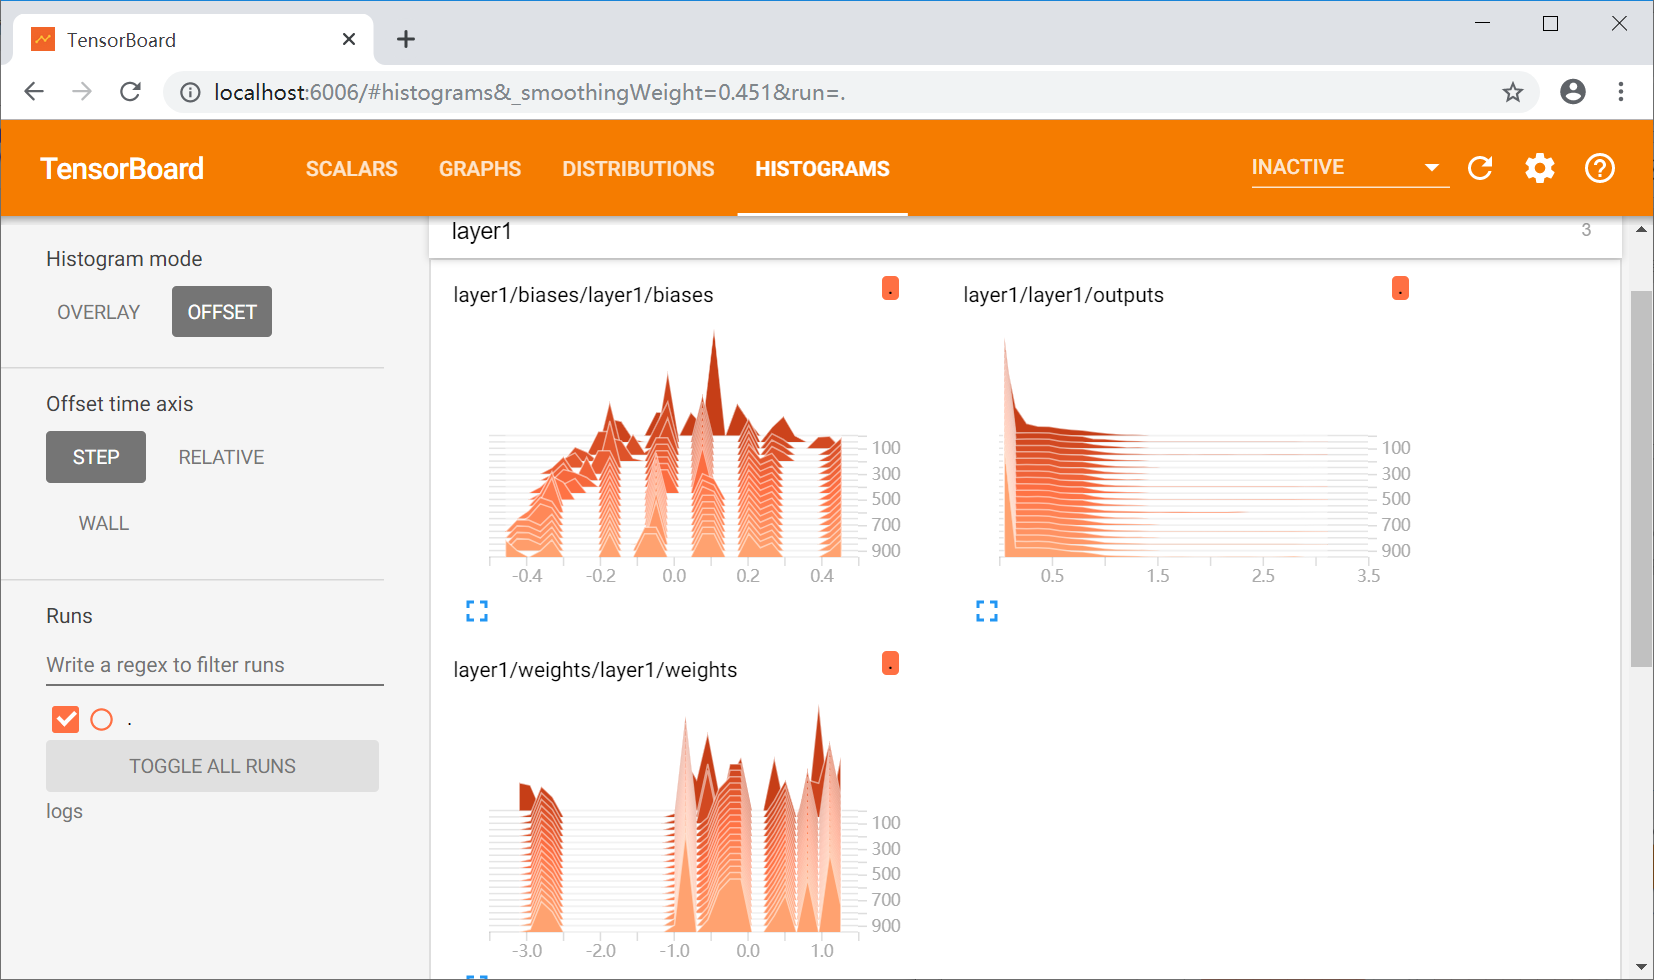Set offset time axis to RELATIVE

(221, 457)
